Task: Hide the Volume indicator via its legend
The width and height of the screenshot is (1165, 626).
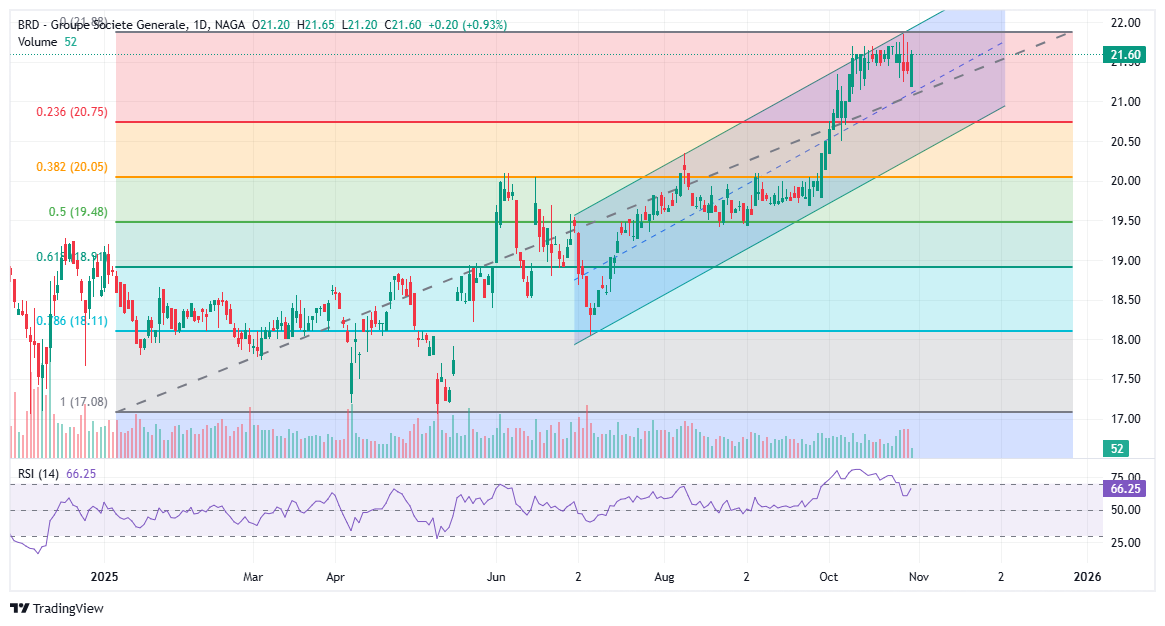Action: point(37,42)
